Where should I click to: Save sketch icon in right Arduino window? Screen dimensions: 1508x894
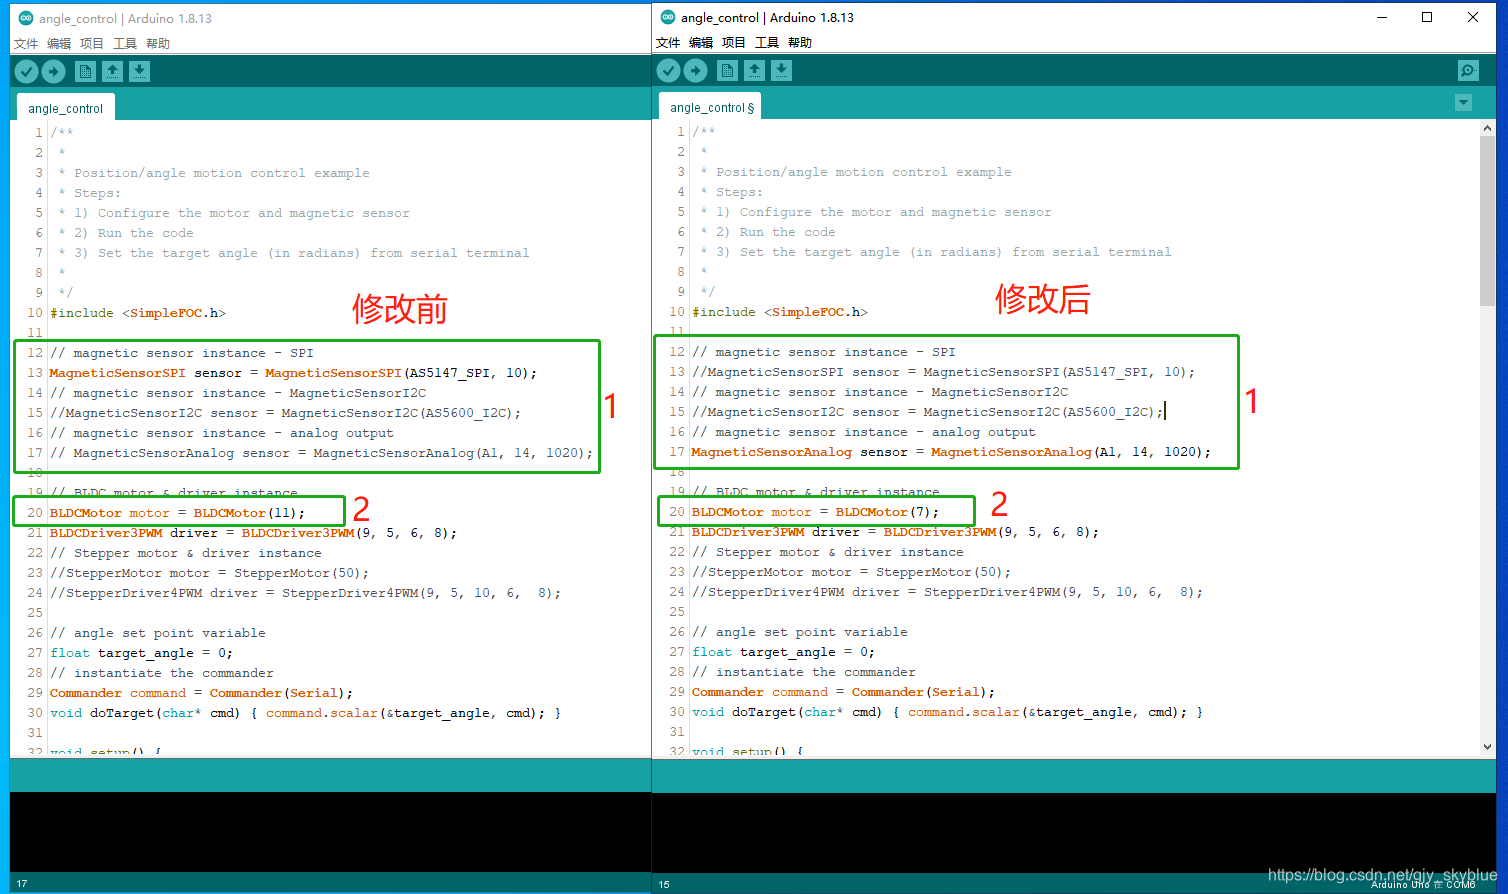(781, 70)
